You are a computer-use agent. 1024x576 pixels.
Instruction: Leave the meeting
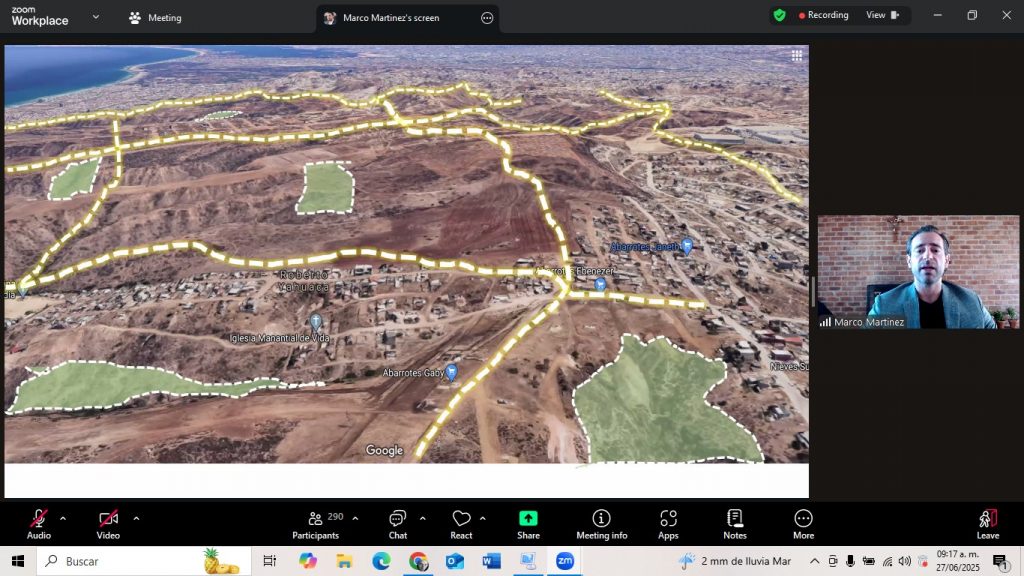pos(987,523)
